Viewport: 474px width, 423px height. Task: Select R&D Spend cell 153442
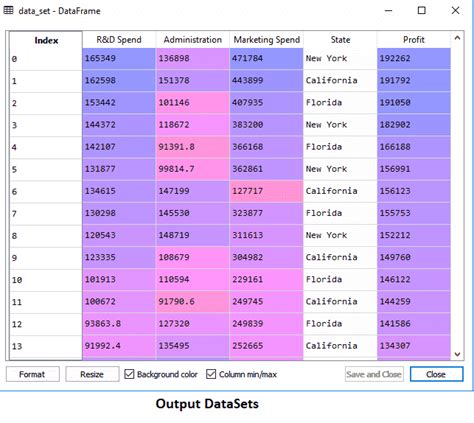tap(119, 103)
